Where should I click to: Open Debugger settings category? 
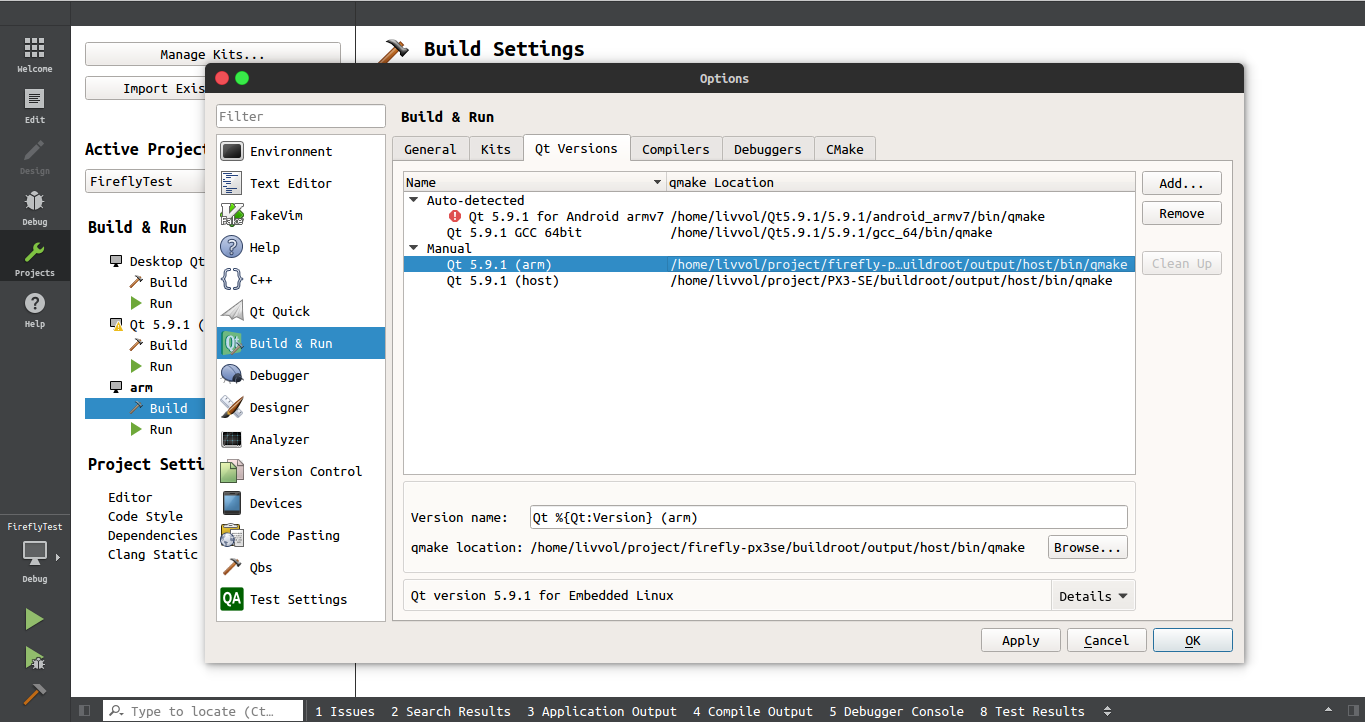301,375
